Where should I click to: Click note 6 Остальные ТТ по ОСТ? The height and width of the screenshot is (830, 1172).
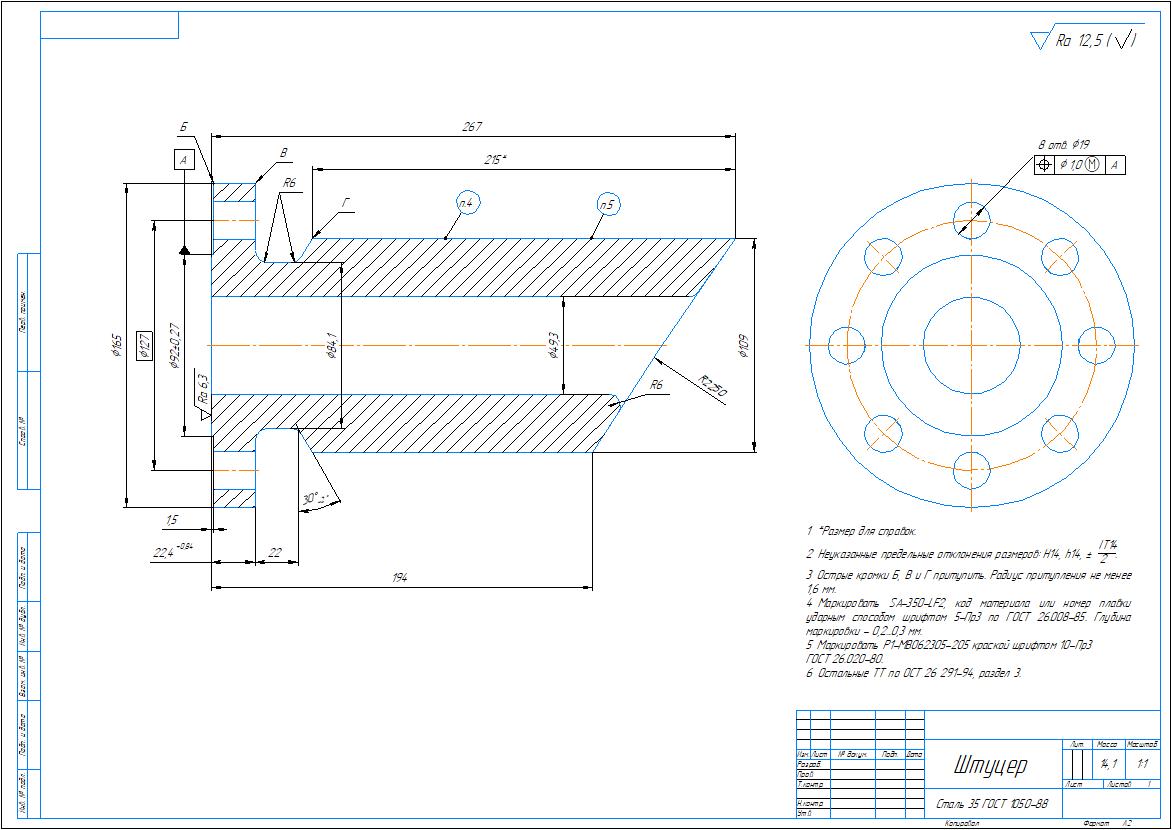[x=914, y=672]
